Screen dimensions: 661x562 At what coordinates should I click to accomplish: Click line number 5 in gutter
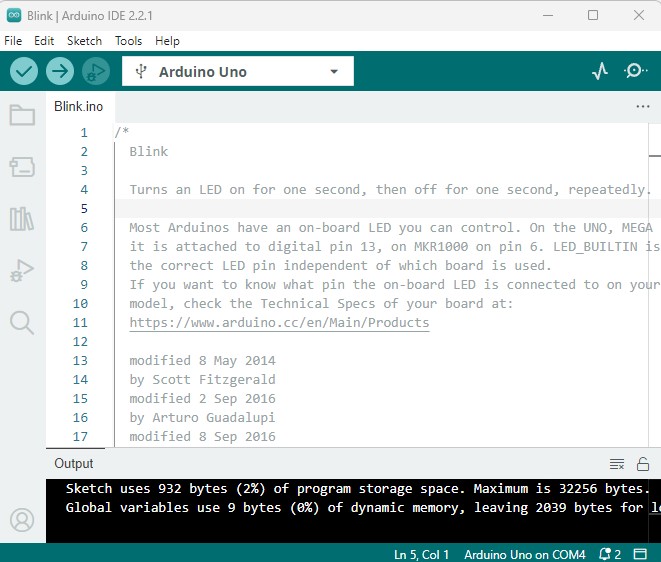84,209
